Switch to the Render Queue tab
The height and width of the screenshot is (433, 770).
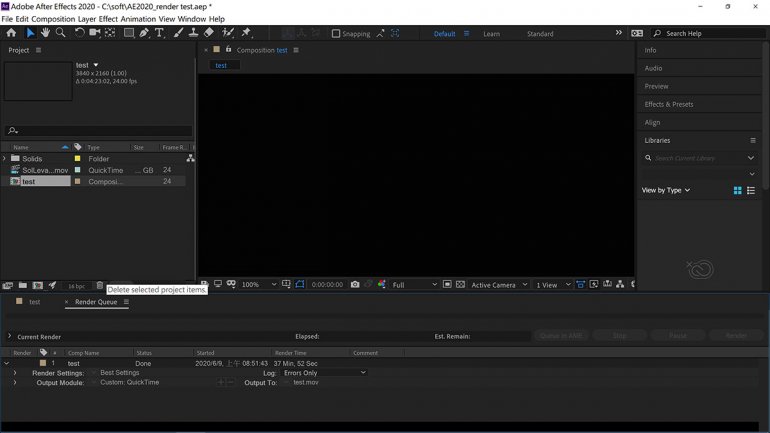pyautogui.click(x=96, y=302)
